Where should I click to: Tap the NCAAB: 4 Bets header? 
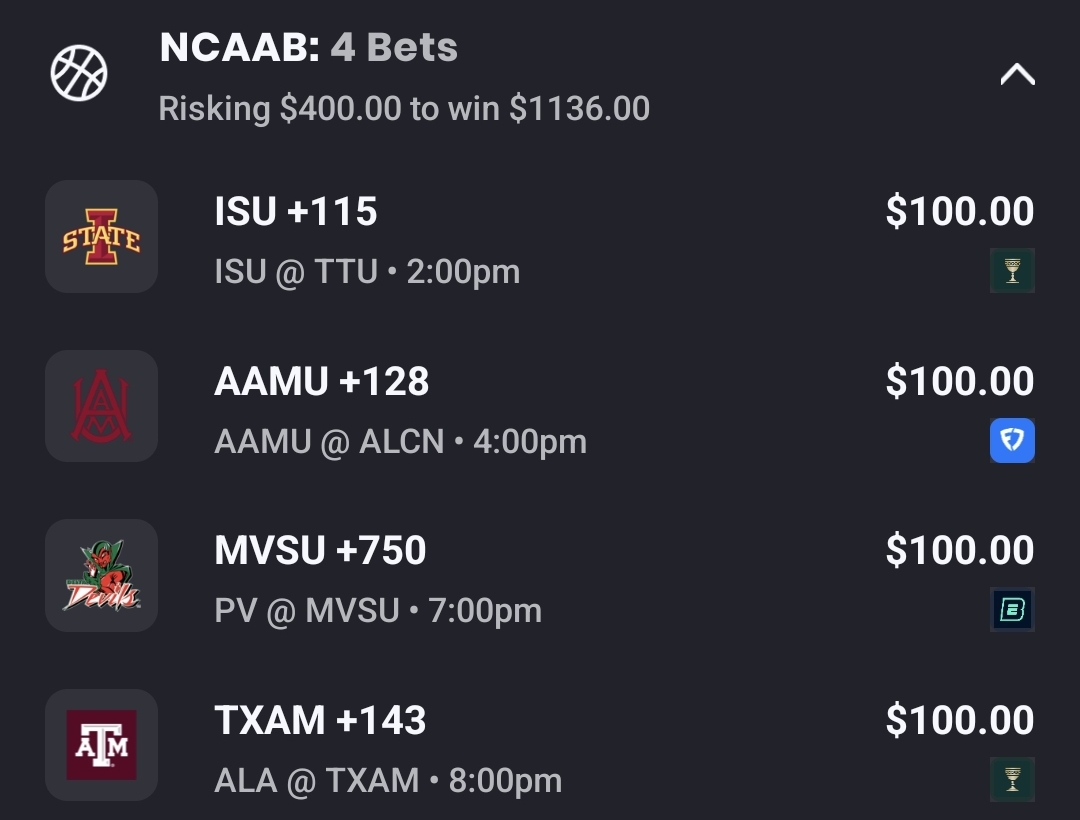[308, 47]
